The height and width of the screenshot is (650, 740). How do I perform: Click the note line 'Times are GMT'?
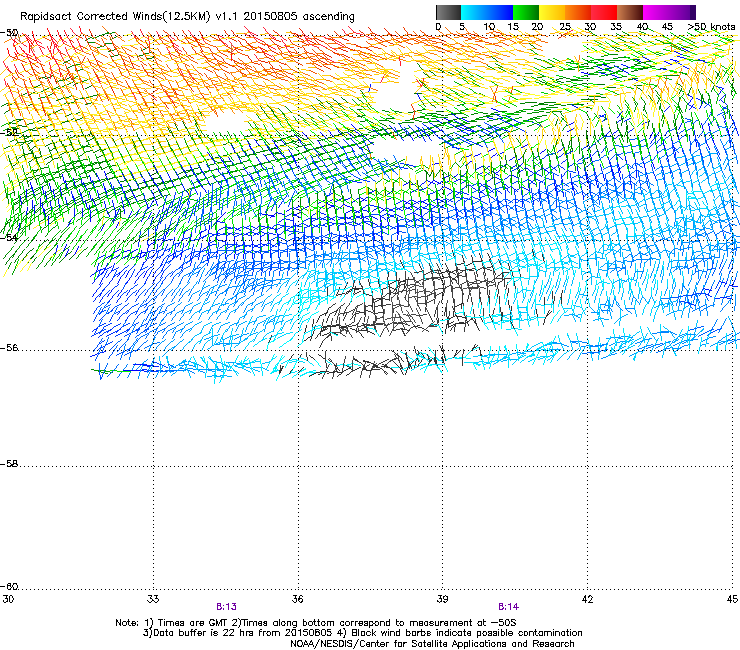(316, 623)
